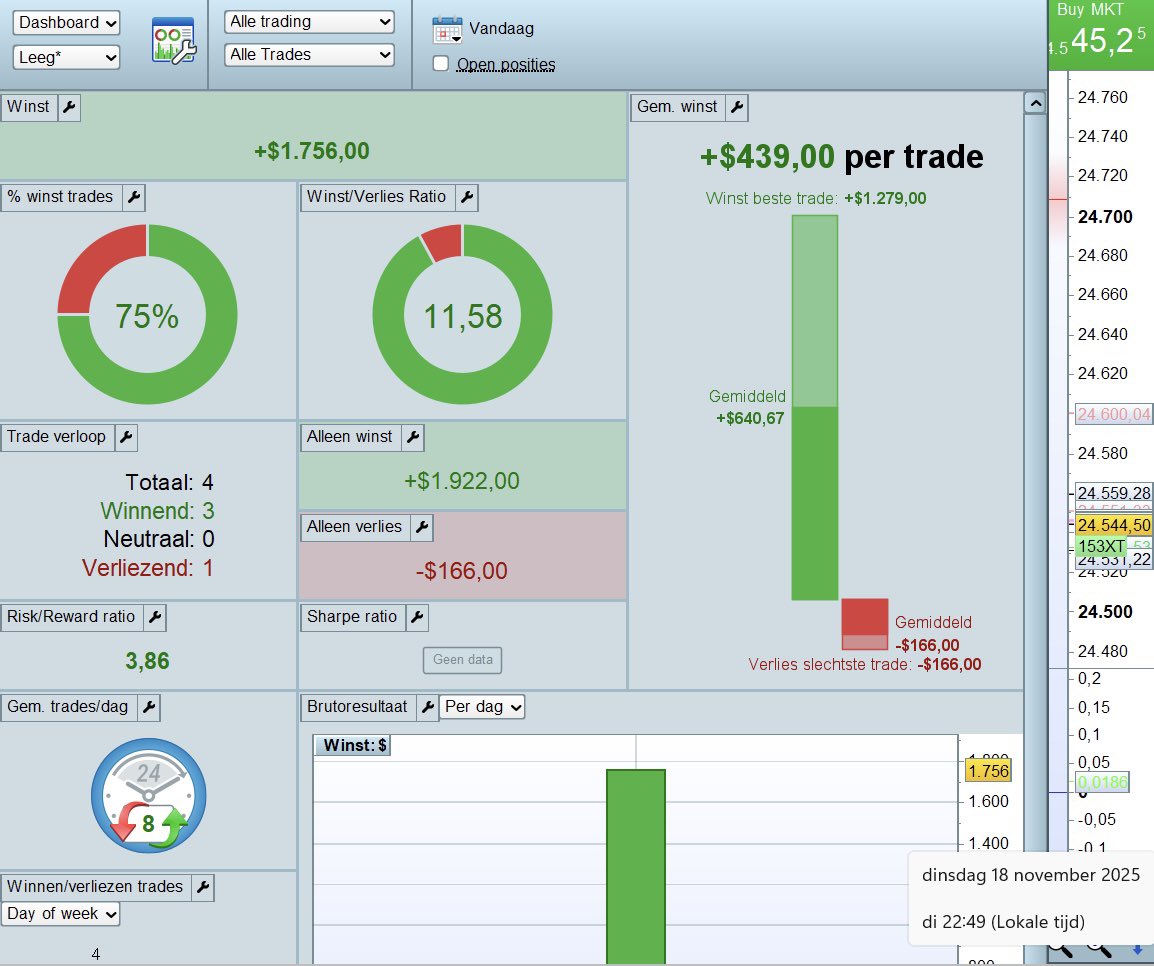This screenshot has width=1154, height=966.
Task: Change the Per dag period dropdown
Action: point(482,707)
